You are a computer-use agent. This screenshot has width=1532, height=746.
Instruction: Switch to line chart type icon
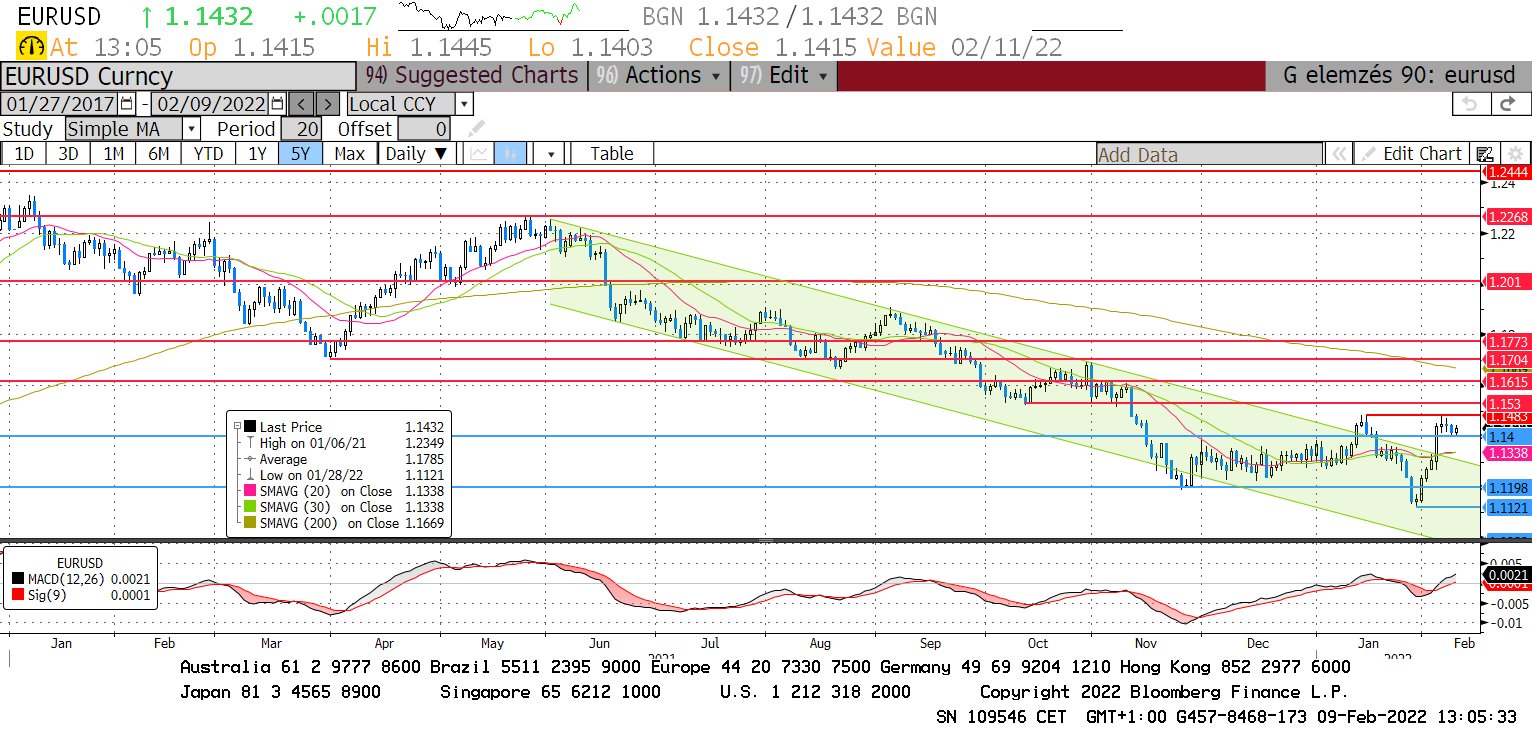pos(479,153)
